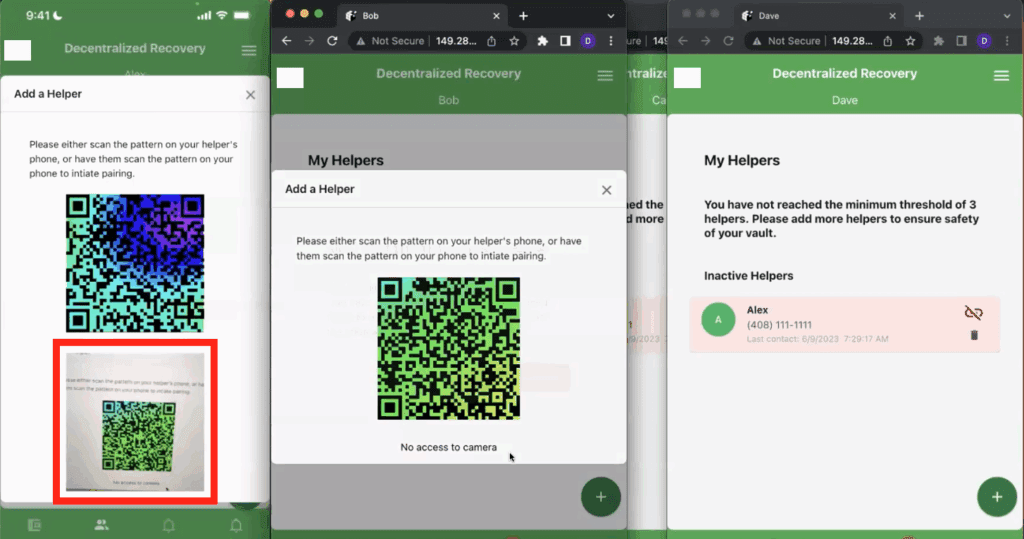Screen dimensions: 1024x539
Task: Toggle side panel in Bob's browser
Action: pyautogui.click(x=565, y=41)
